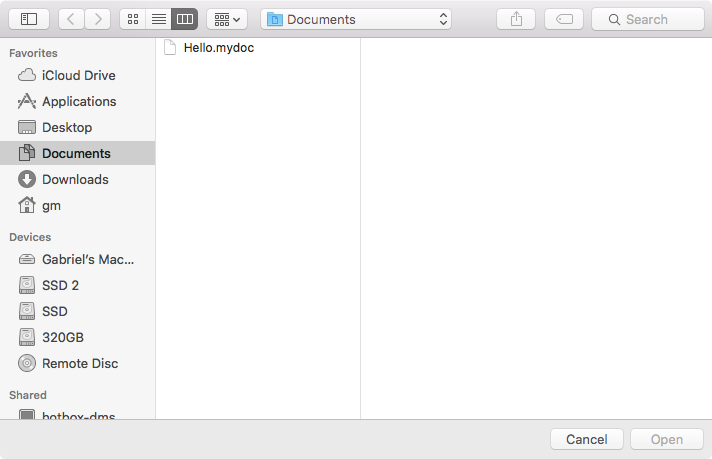
Task: Click the Share toolbar icon
Action: click(517, 19)
